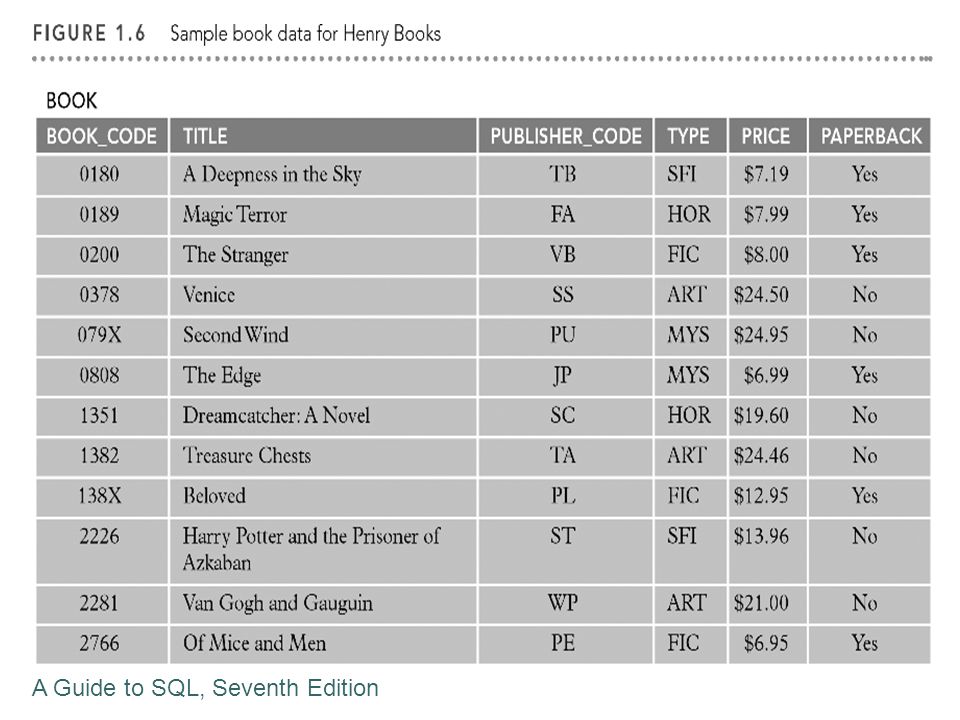Select book code 0189 cell
Image resolution: width=960 pixels, height=720 pixels.
pyautogui.click(x=102, y=216)
